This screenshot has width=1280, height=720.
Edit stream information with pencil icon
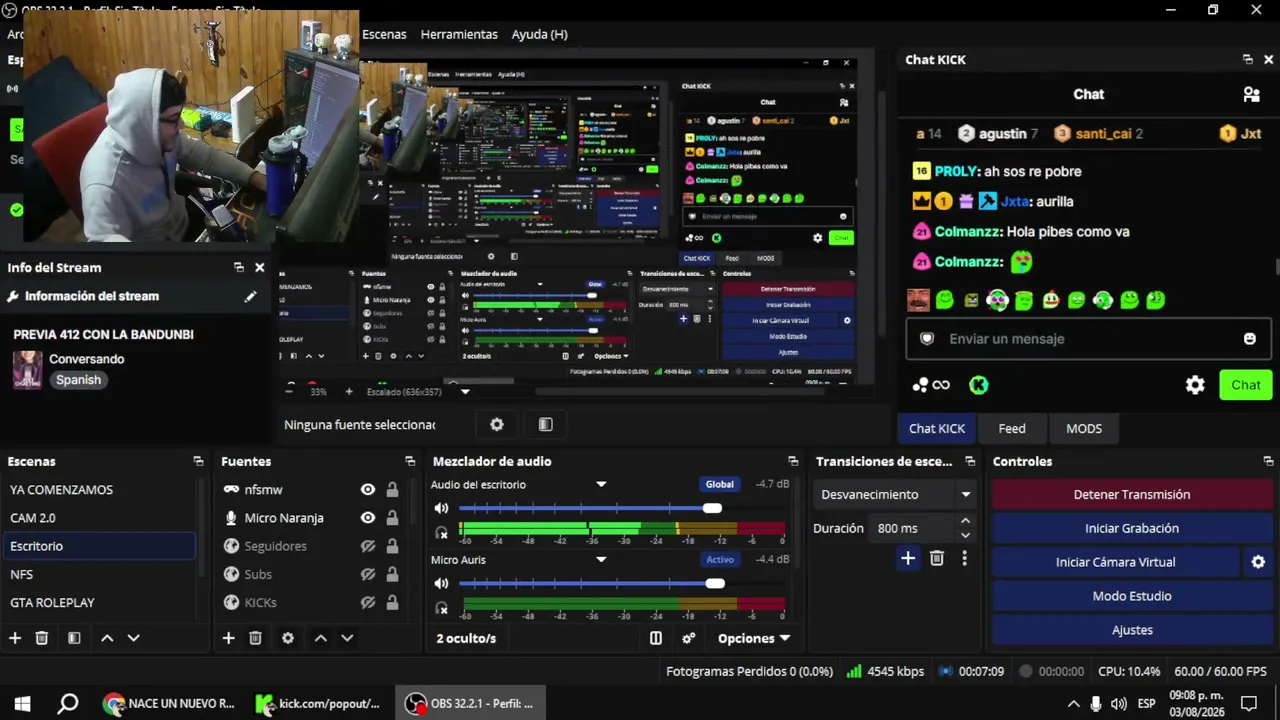coord(250,296)
